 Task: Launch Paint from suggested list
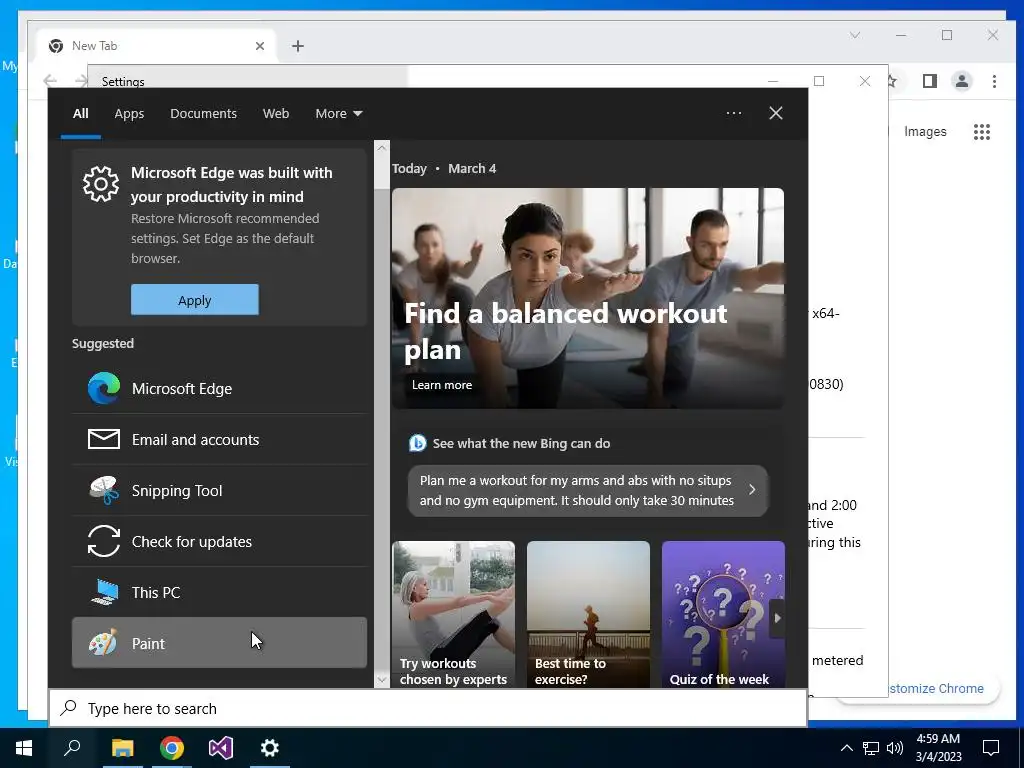pyautogui.click(x=219, y=643)
